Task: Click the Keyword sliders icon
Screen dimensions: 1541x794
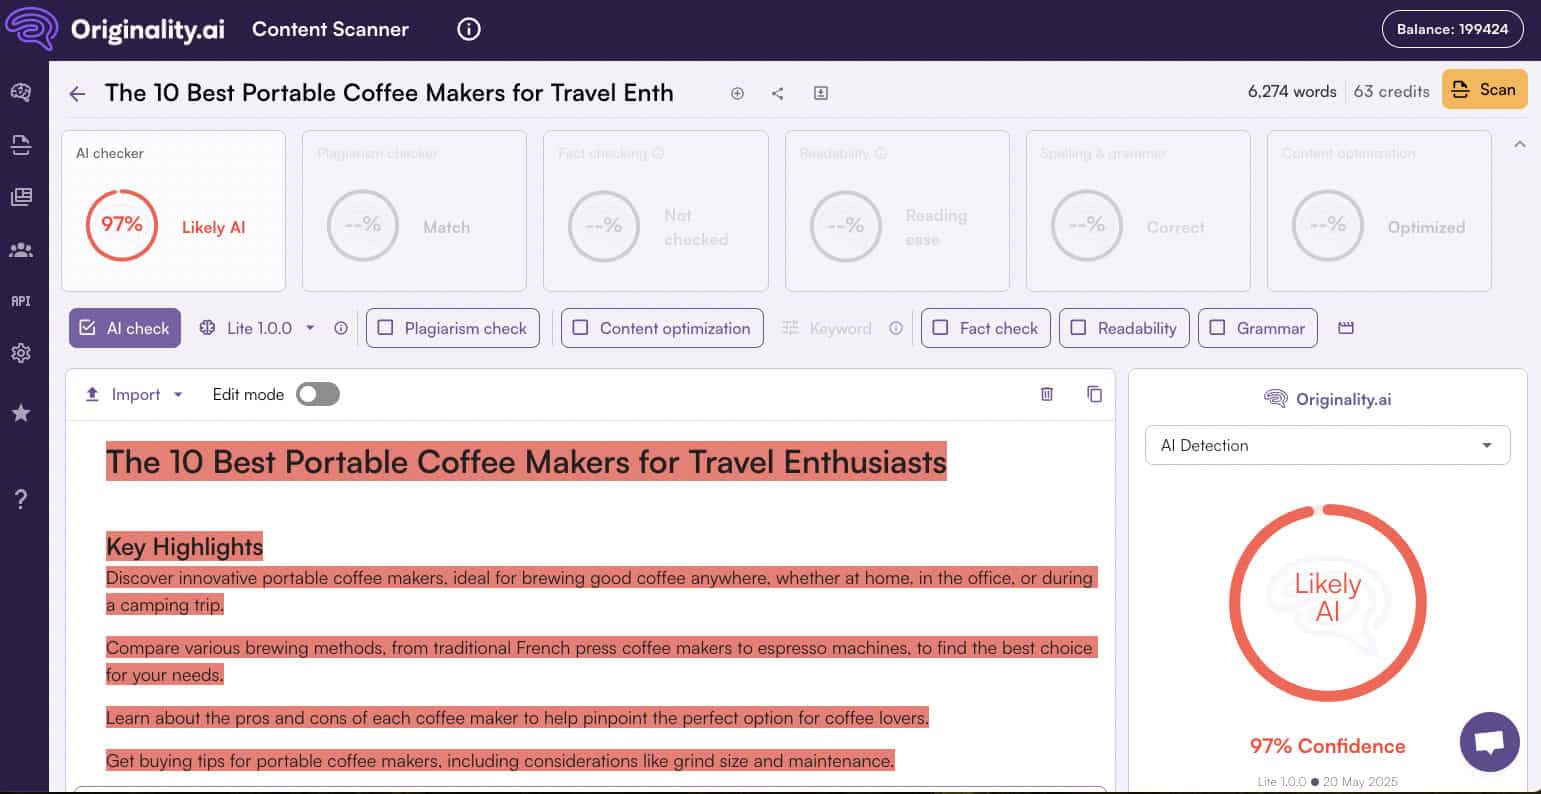Action: point(791,328)
